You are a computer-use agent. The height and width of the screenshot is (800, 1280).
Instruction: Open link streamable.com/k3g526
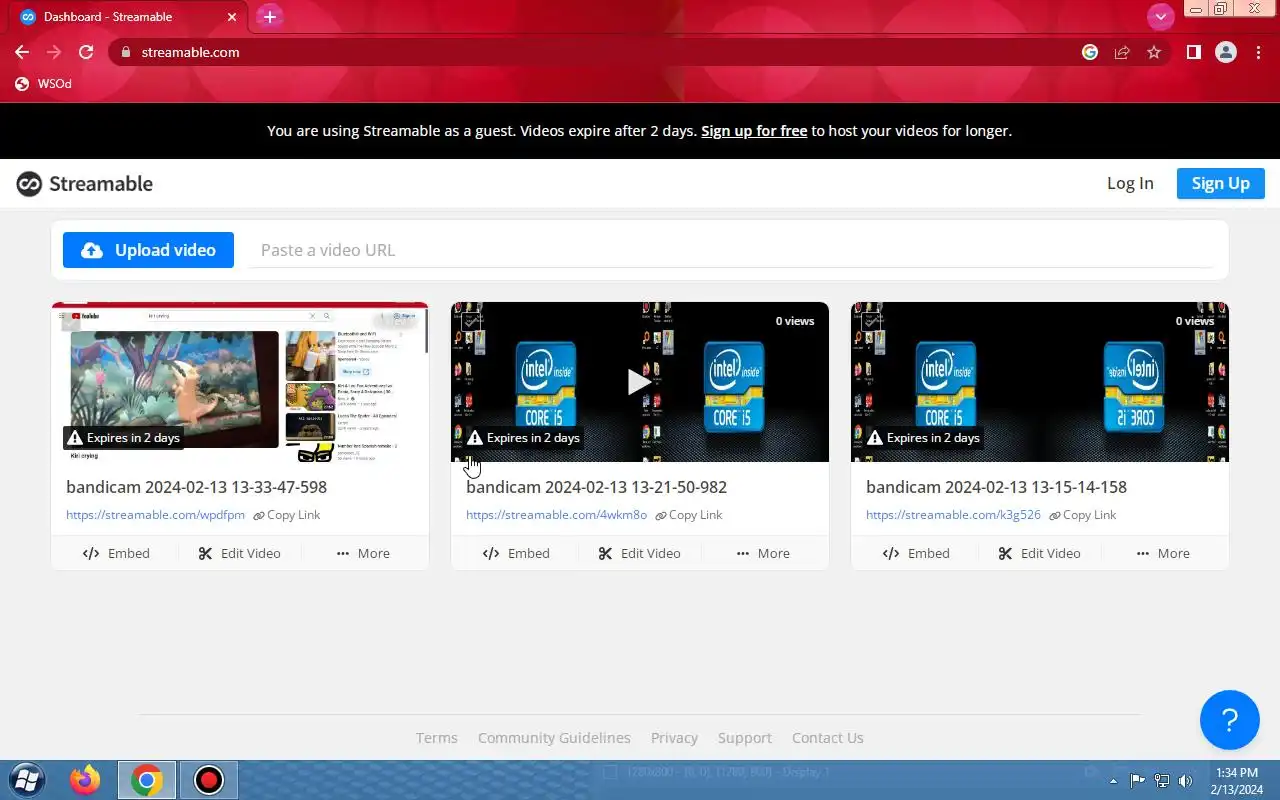[953, 515]
